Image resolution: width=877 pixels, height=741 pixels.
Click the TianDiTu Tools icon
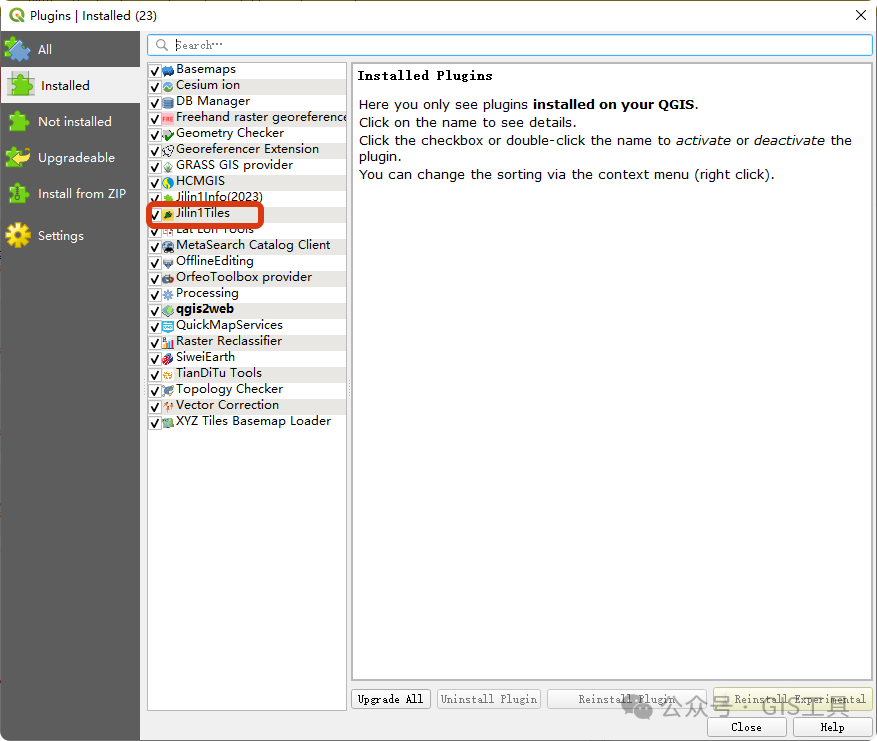168,375
